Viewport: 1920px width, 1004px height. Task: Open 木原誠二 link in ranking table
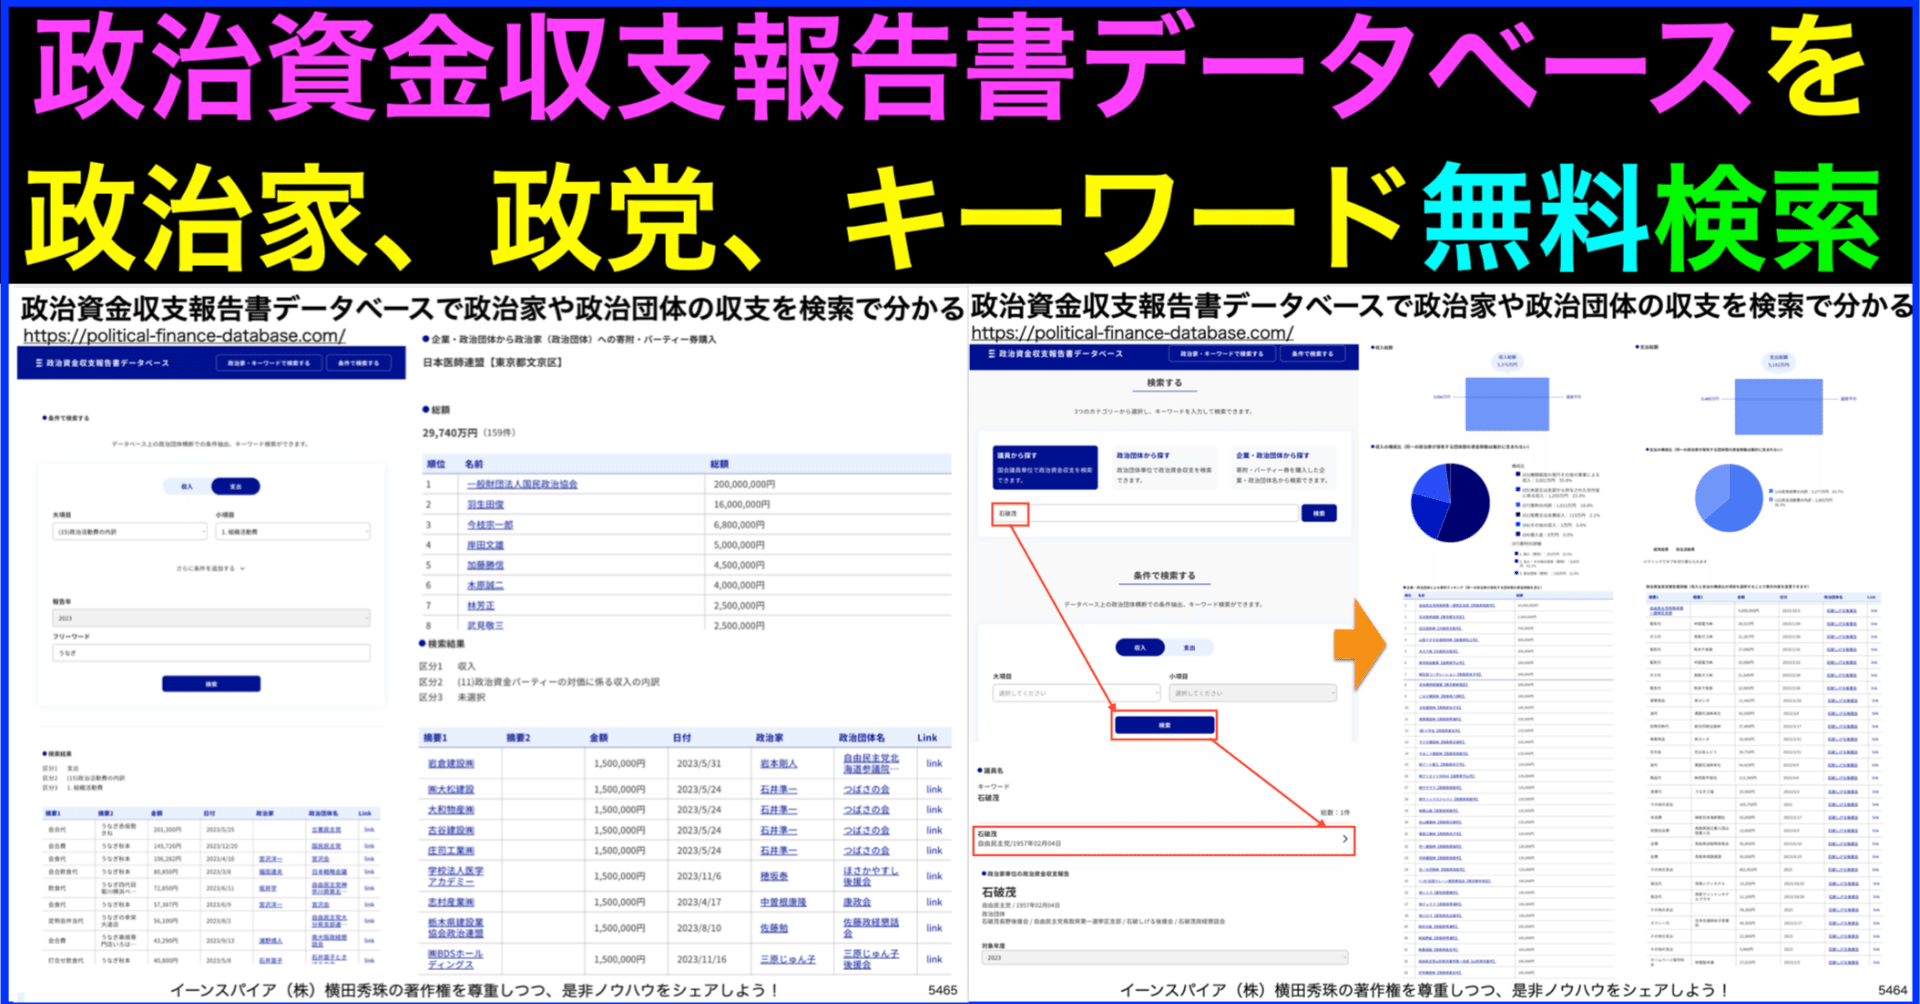485,585
